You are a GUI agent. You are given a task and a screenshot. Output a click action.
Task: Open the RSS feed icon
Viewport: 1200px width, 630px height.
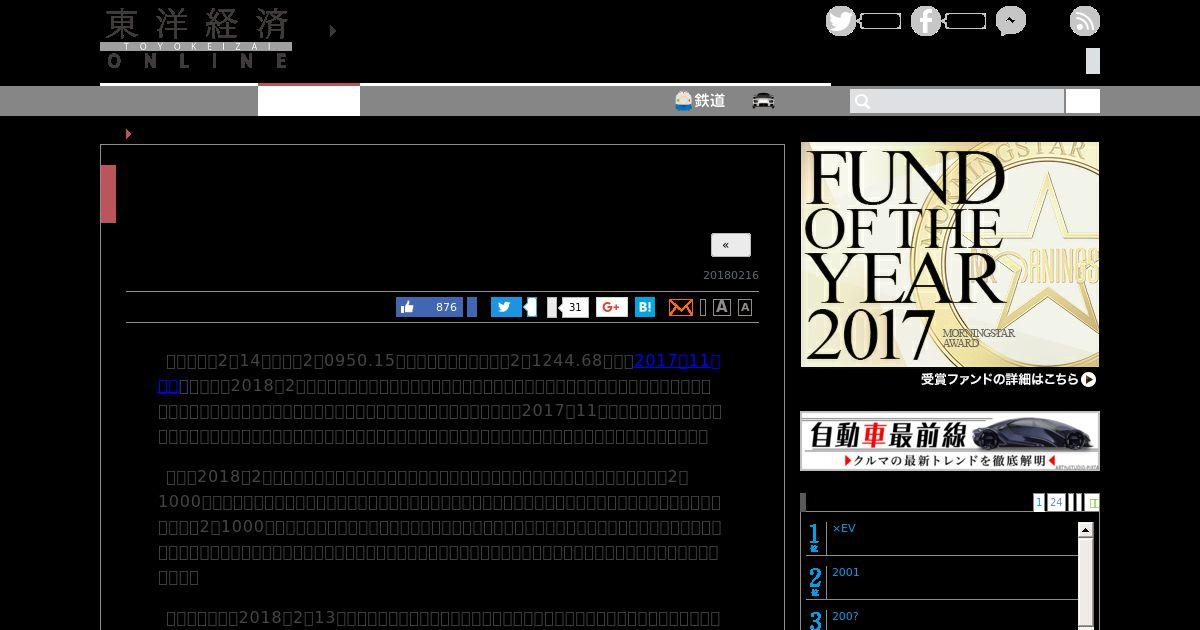click(1085, 21)
